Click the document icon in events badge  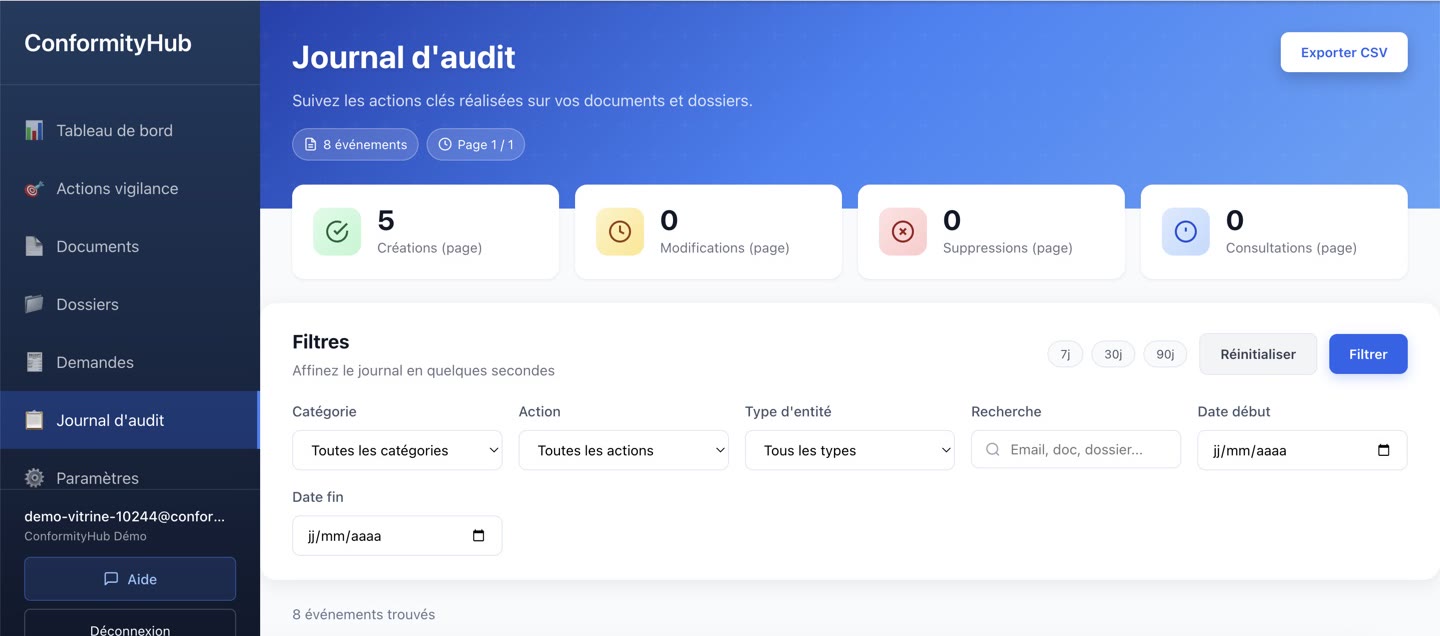click(x=311, y=145)
